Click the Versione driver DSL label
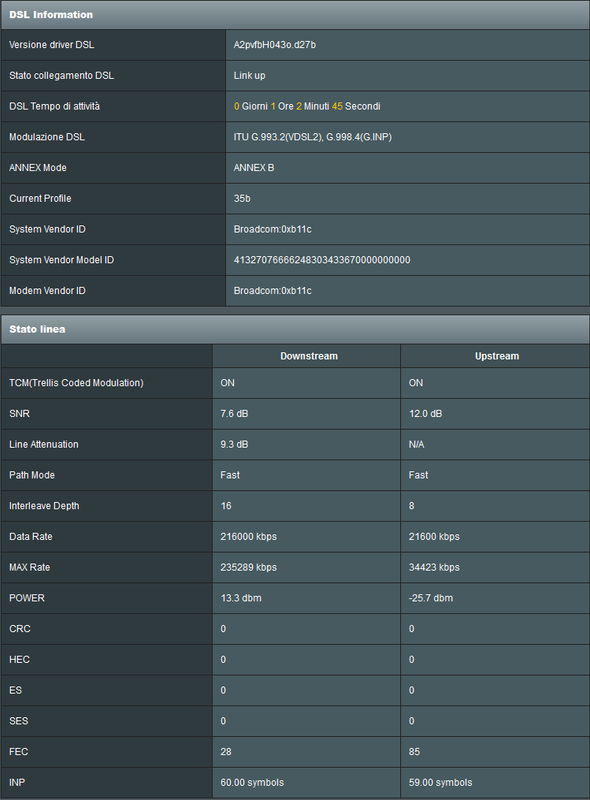590x800 pixels. pyautogui.click(x=52, y=45)
